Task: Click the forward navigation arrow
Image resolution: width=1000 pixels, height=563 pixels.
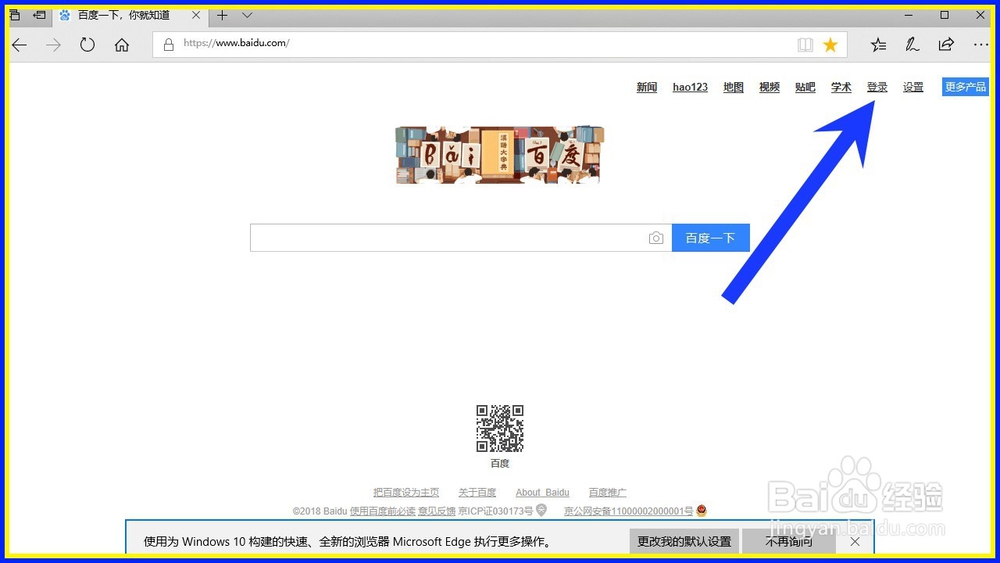Action: 54,45
